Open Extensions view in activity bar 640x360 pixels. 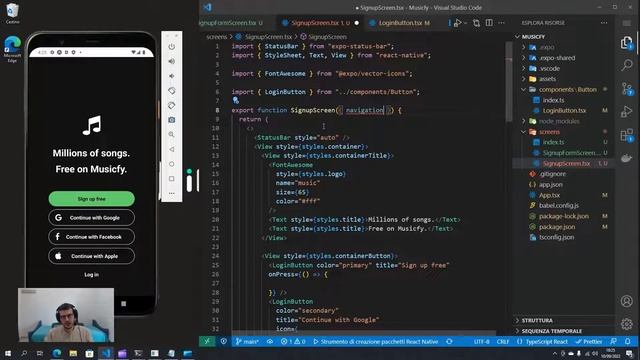(627, 135)
